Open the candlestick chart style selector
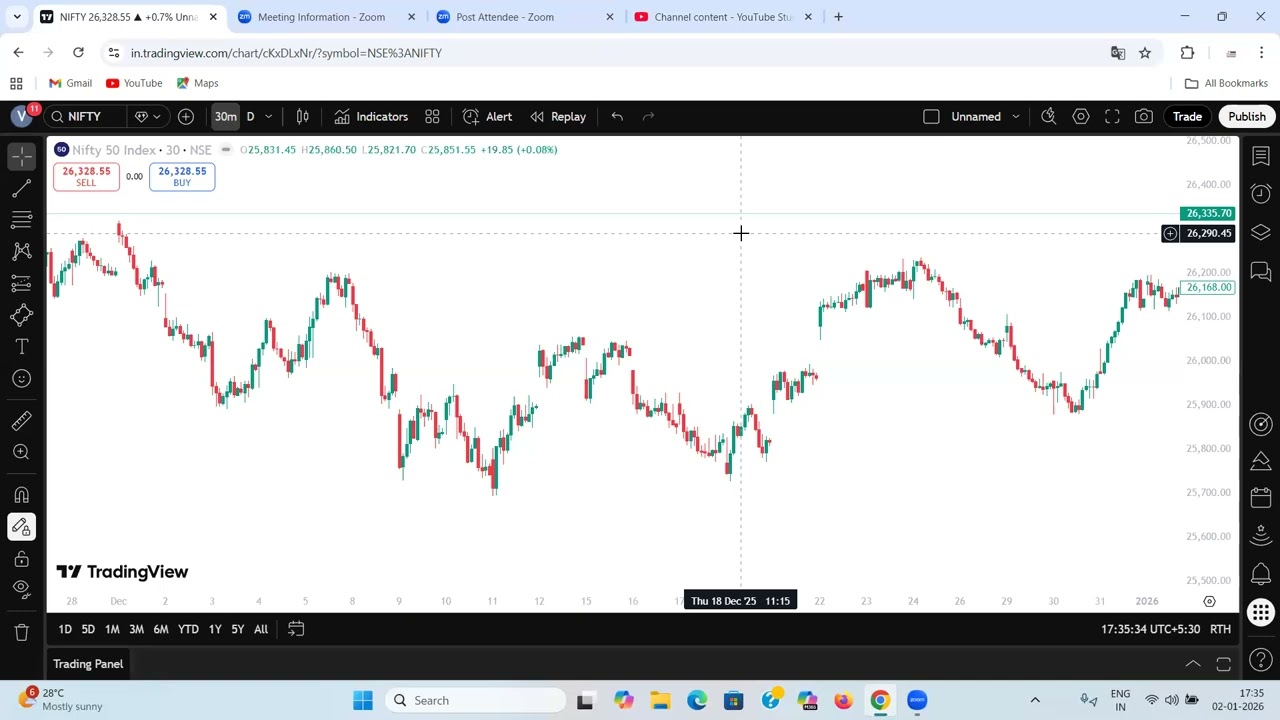Screen dimensions: 1280x720 tap(302, 117)
